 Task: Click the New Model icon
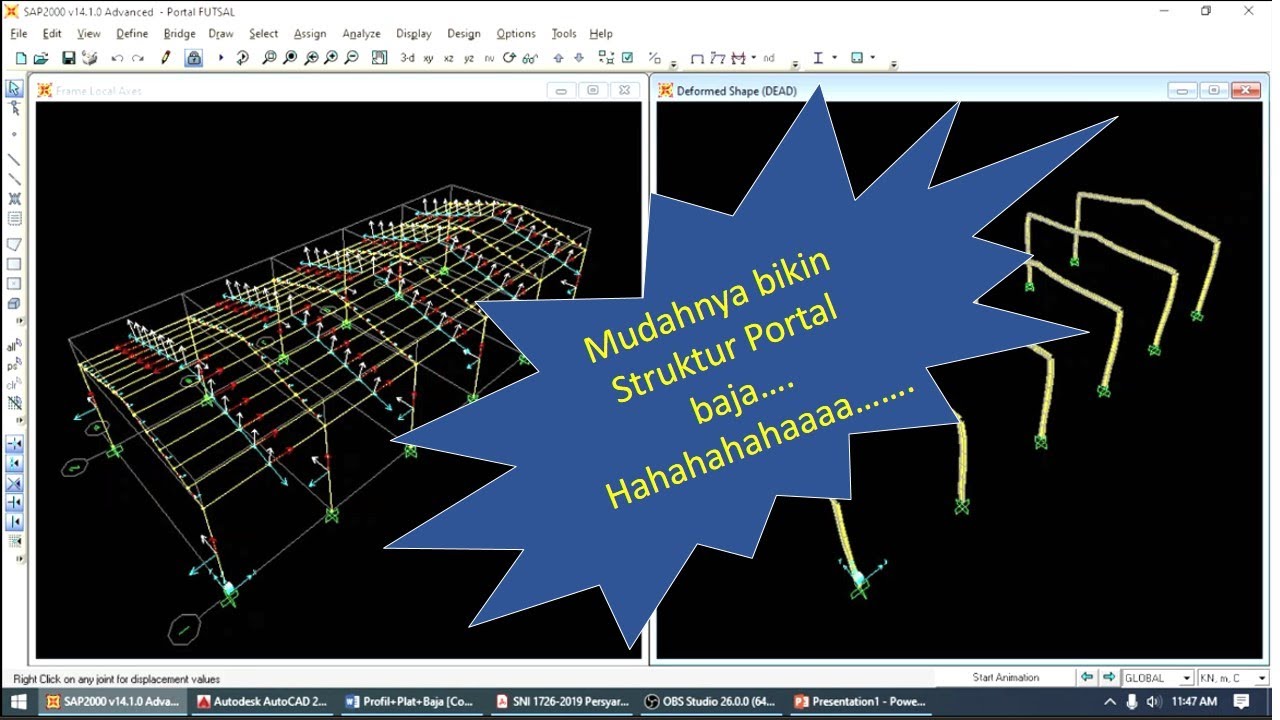[x=21, y=59]
